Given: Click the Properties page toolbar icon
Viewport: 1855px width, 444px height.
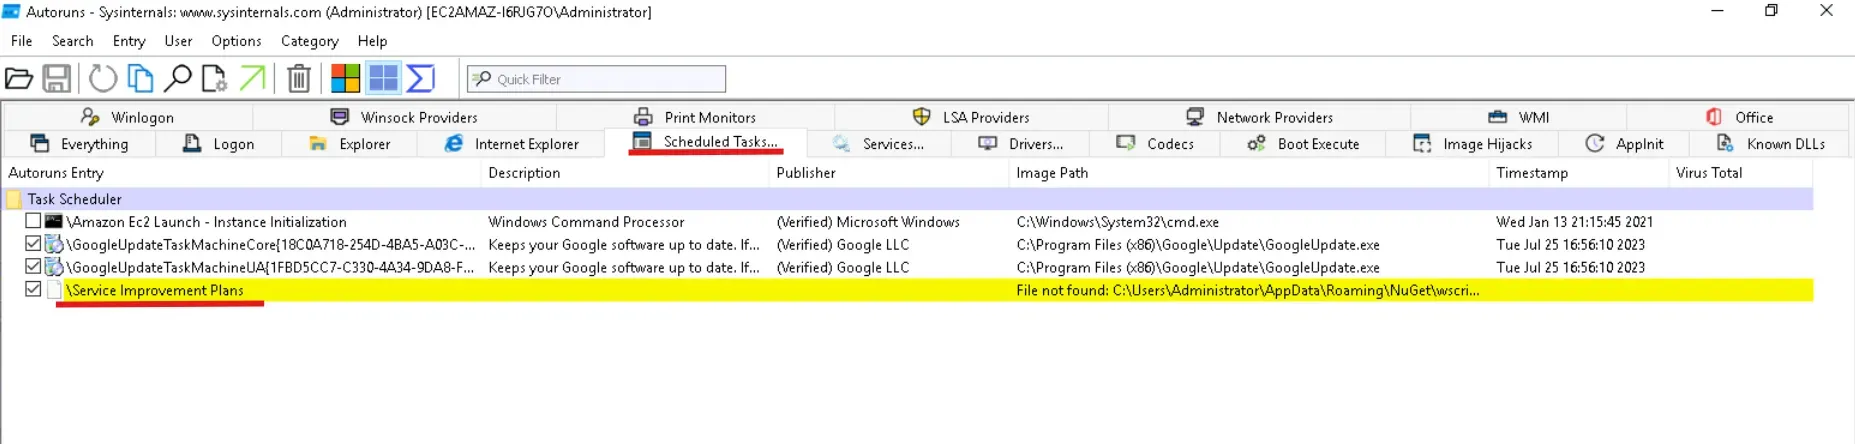Looking at the screenshot, I should 214,78.
